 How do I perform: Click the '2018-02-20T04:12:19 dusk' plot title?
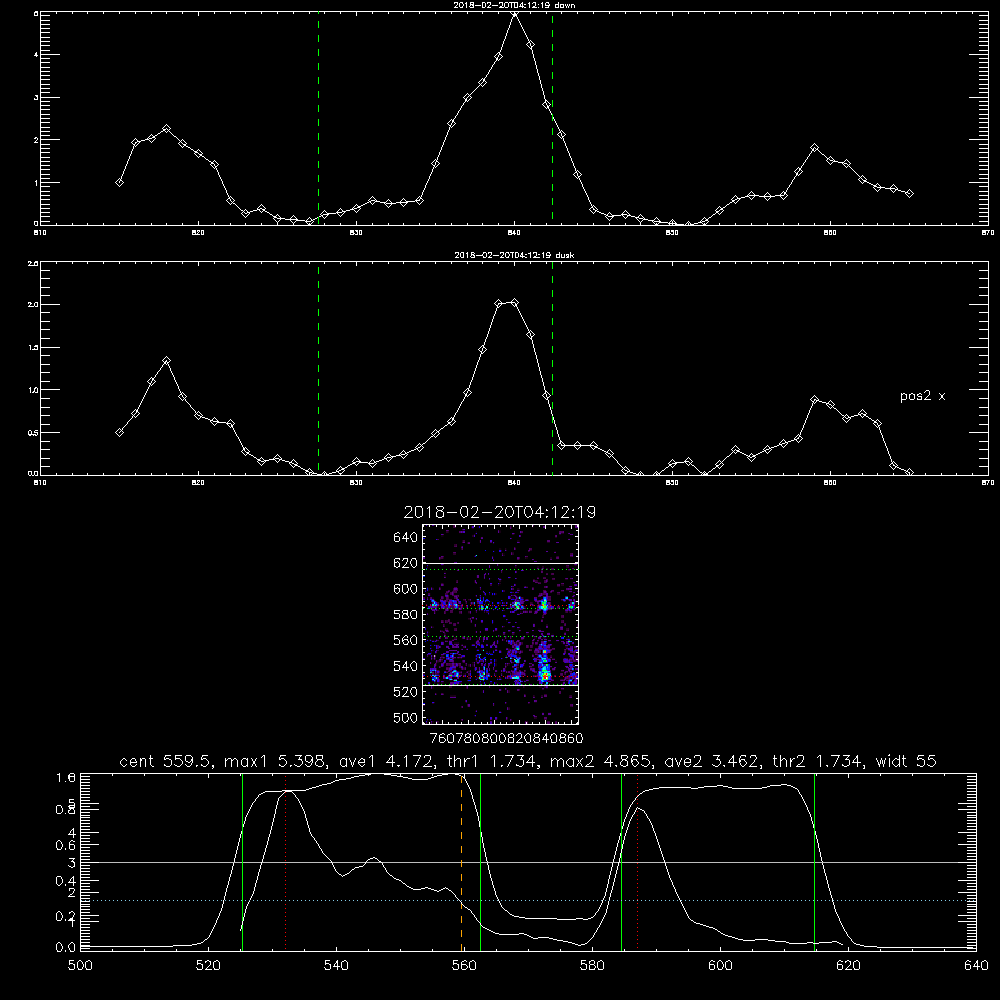click(x=514, y=255)
